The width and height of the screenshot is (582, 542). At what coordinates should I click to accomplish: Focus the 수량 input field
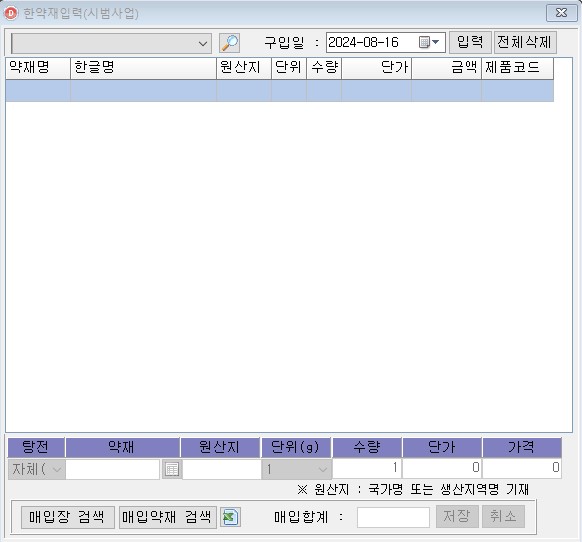[367, 468]
